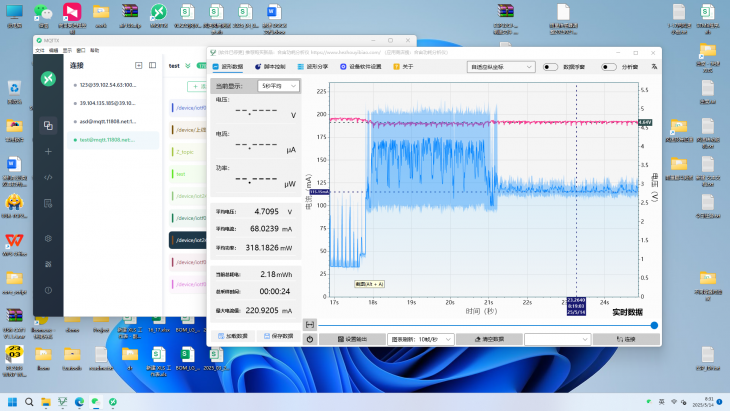
Task: Click the add subscription button in MQTTX
Action: (x=197, y=86)
